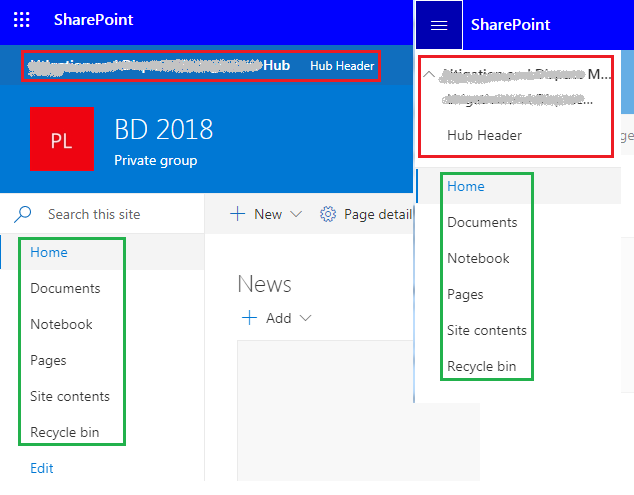The height and width of the screenshot is (495, 634).
Task: Click the Edit link below left navigation
Action: pyautogui.click(x=42, y=468)
